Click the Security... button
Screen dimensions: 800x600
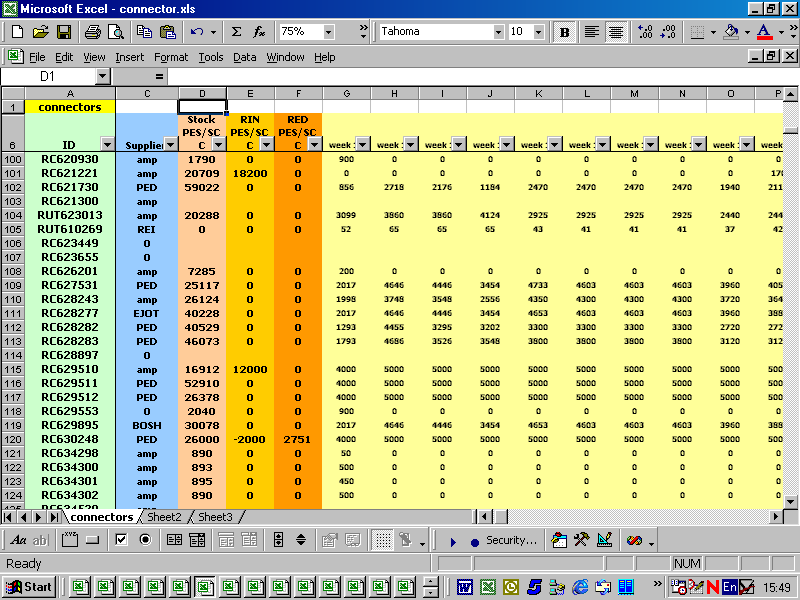[511, 541]
